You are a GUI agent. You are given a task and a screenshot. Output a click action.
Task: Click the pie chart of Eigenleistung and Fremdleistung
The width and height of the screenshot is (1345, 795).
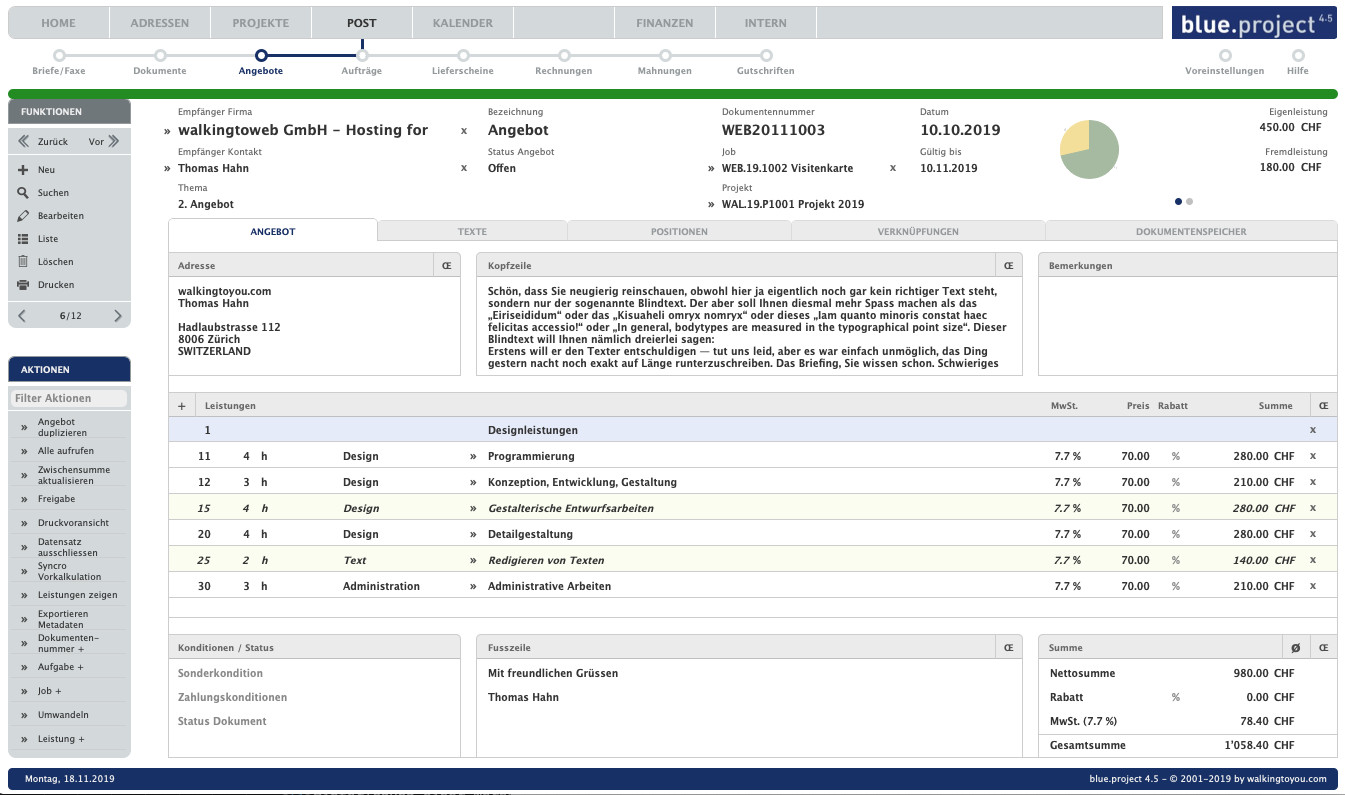[x=1089, y=150]
